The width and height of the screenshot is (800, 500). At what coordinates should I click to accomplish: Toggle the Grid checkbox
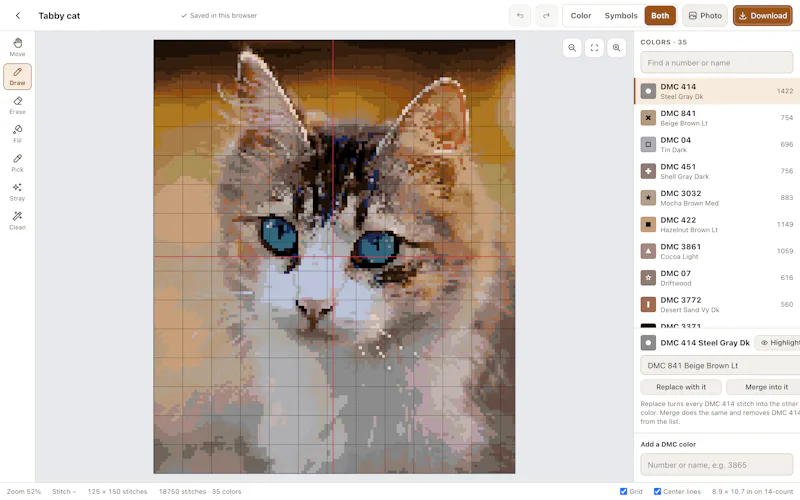pyautogui.click(x=623, y=491)
